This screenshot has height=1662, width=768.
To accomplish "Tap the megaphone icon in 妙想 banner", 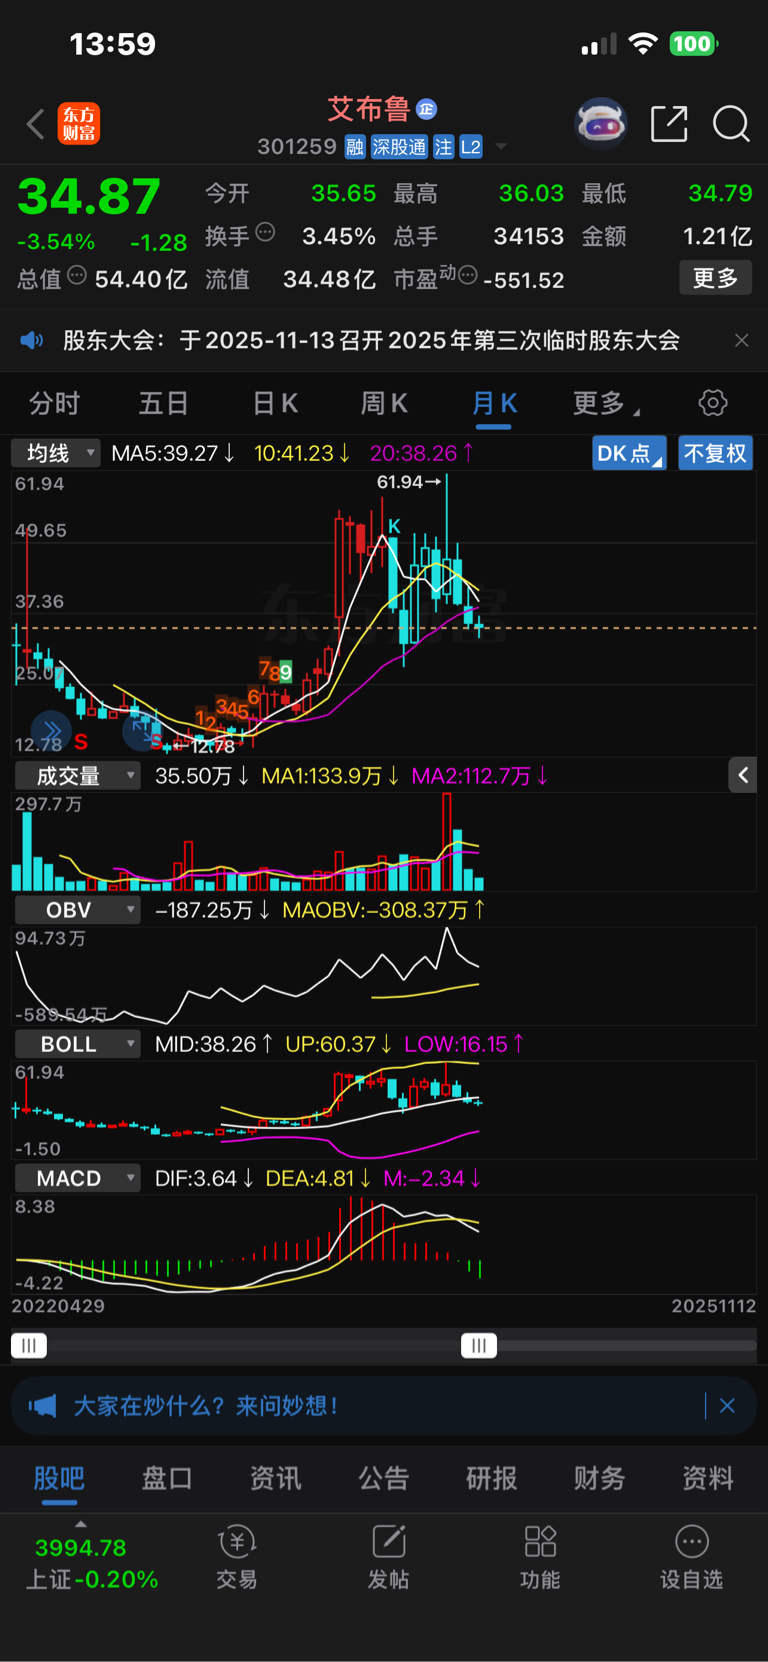I will (x=43, y=1406).
